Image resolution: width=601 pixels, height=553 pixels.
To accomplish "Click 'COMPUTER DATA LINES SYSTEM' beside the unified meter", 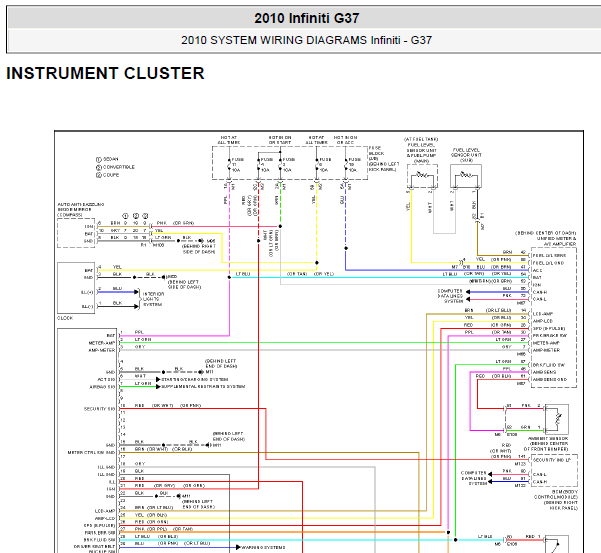I will 450,296.
